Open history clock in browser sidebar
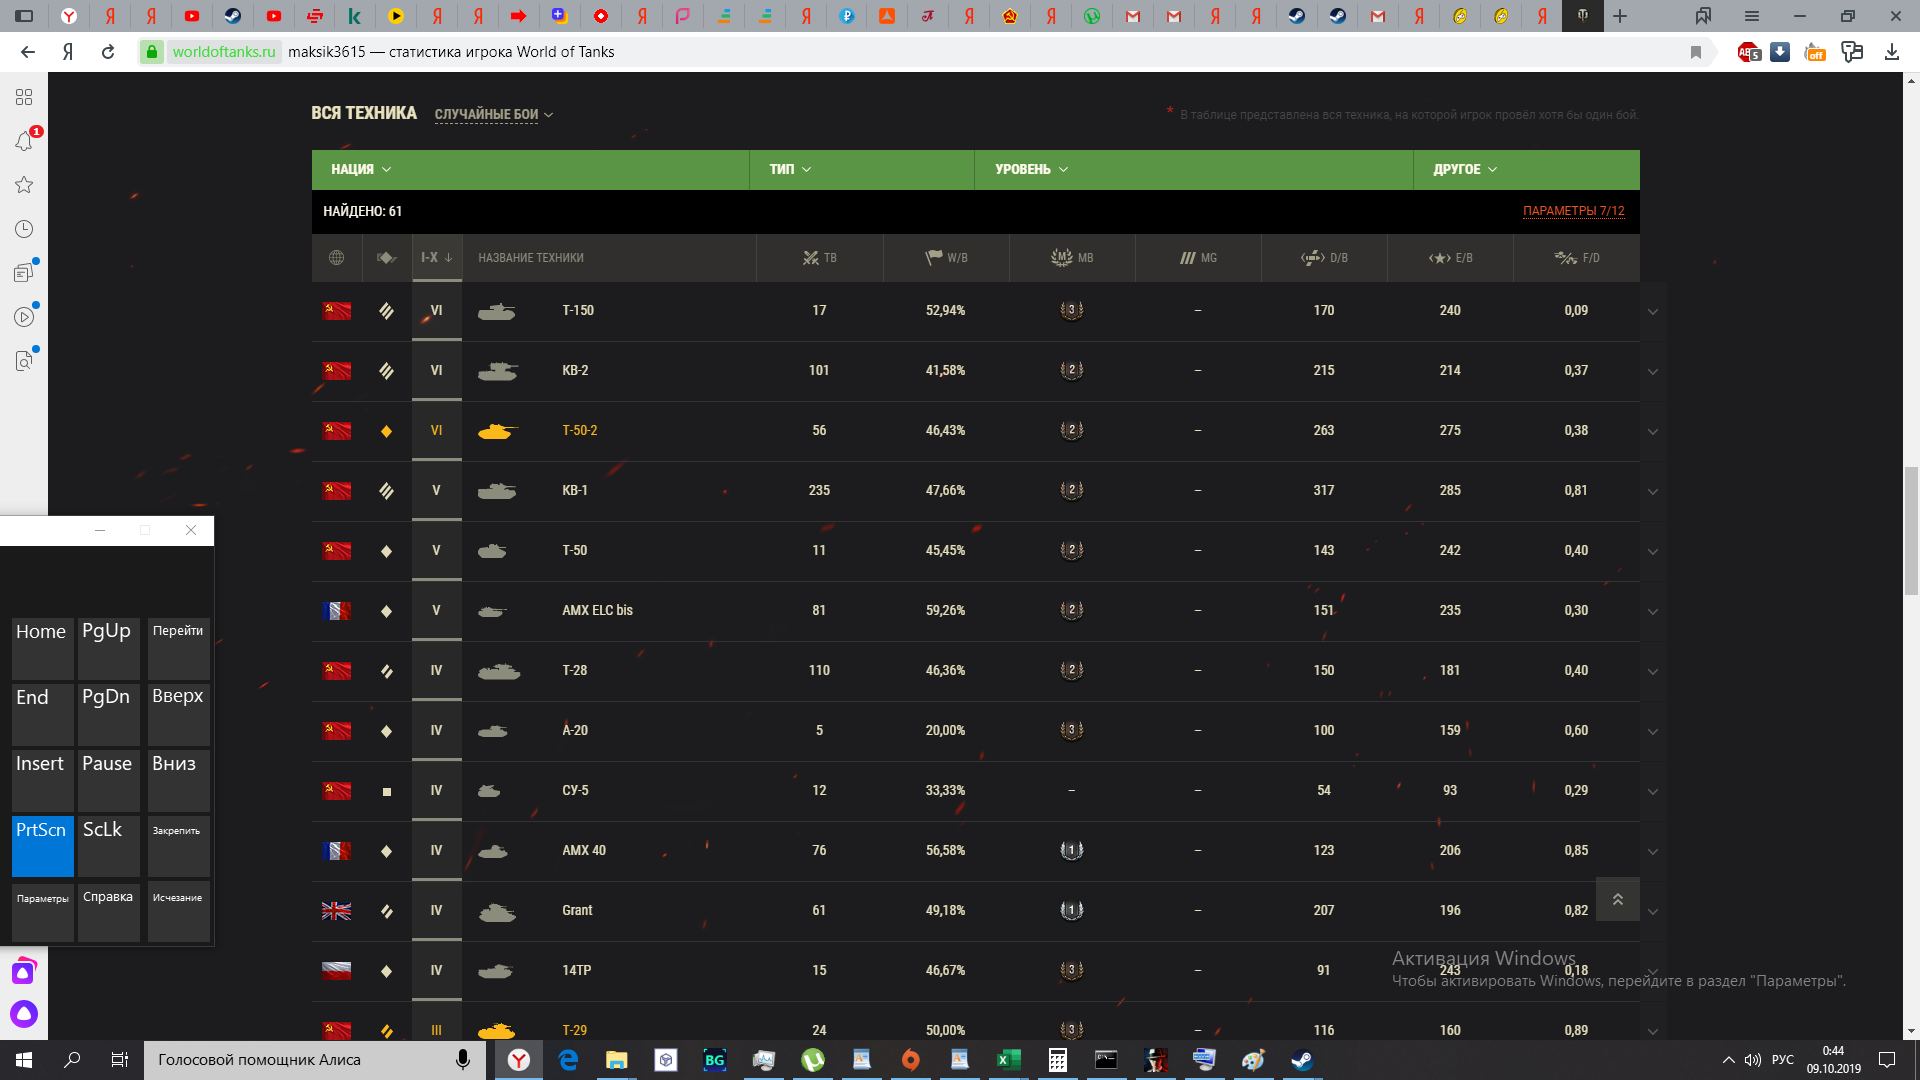Image resolution: width=1920 pixels, height=1080 pixels. pos(24,229)
